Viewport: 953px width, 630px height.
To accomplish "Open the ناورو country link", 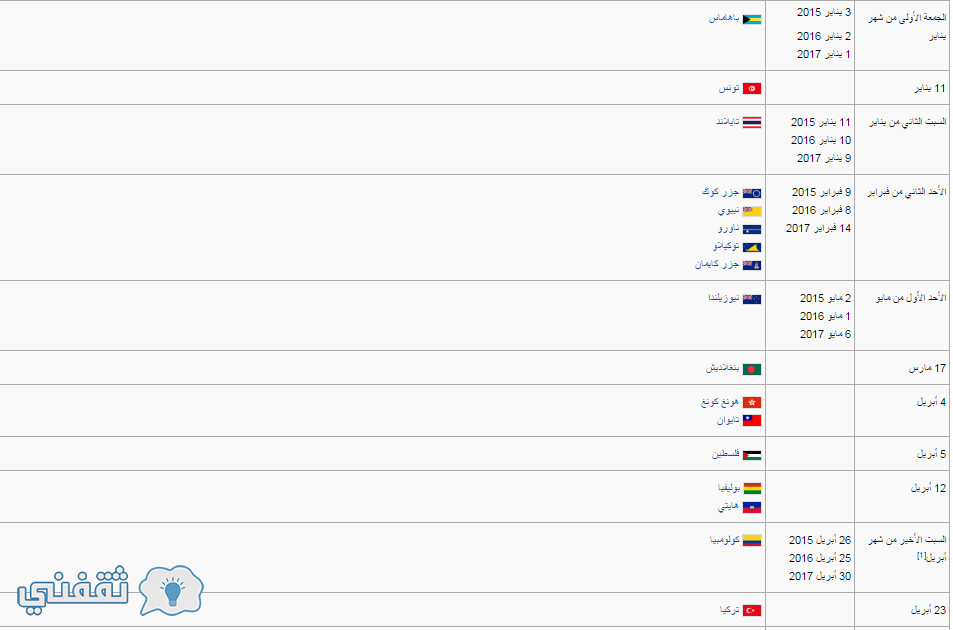I will click(x=728, y=228).
